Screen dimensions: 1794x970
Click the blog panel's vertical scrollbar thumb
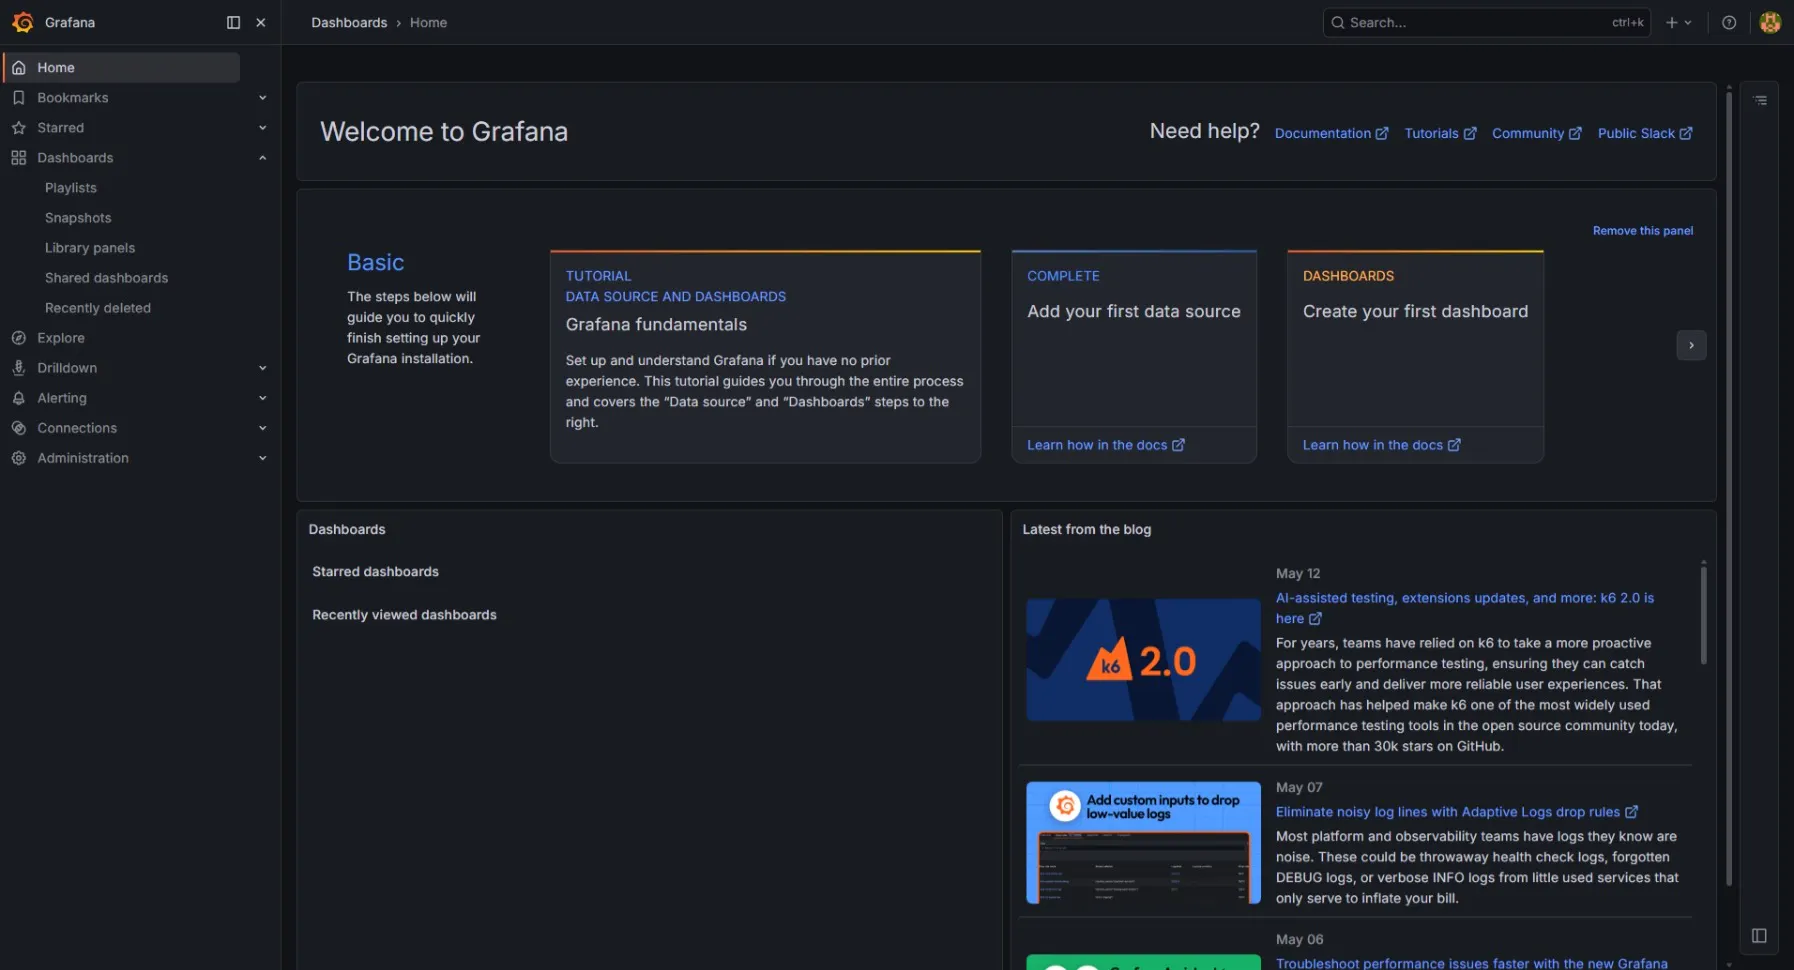click(x=1703, y=614)
